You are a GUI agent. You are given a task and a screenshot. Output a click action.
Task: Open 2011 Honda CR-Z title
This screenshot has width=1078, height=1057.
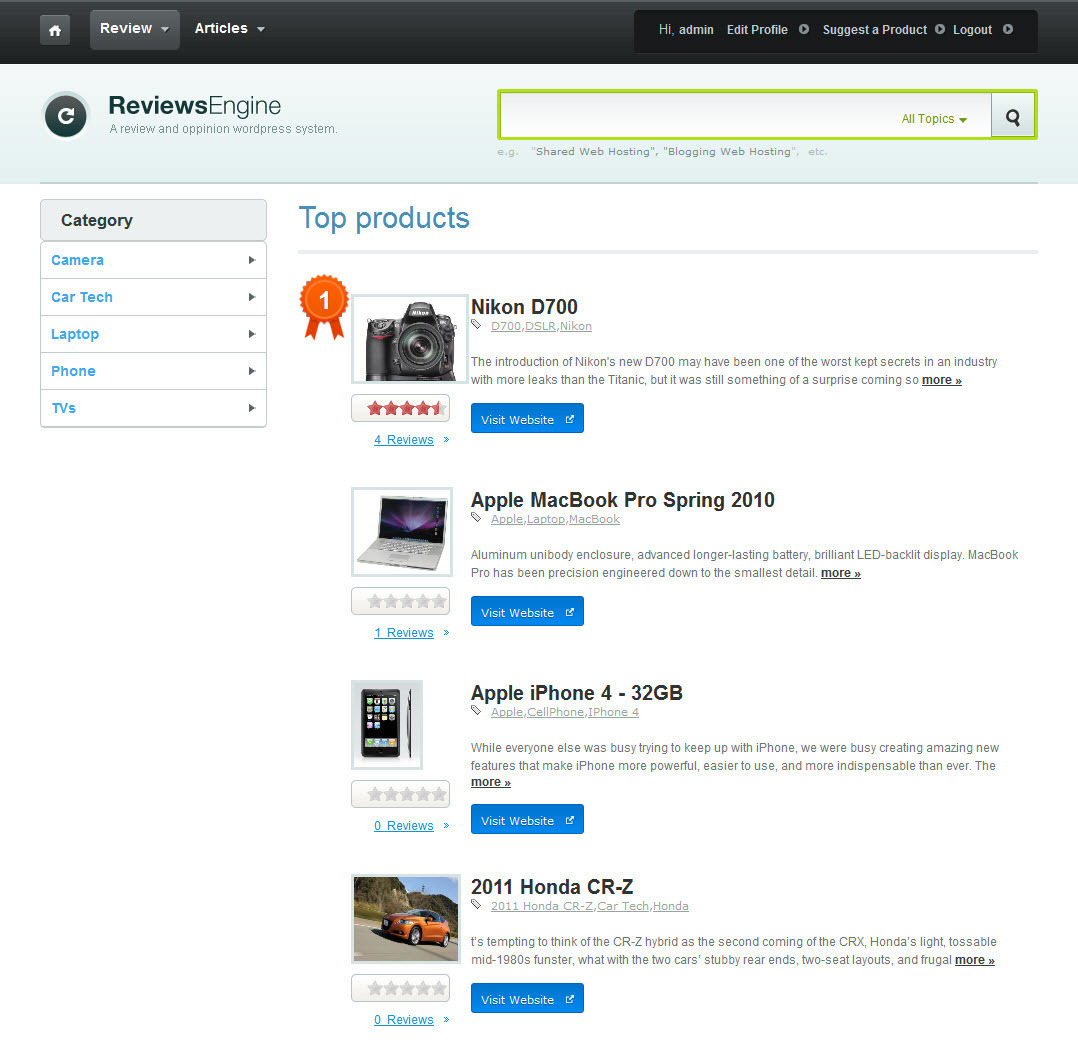click(x=551, y=887)
